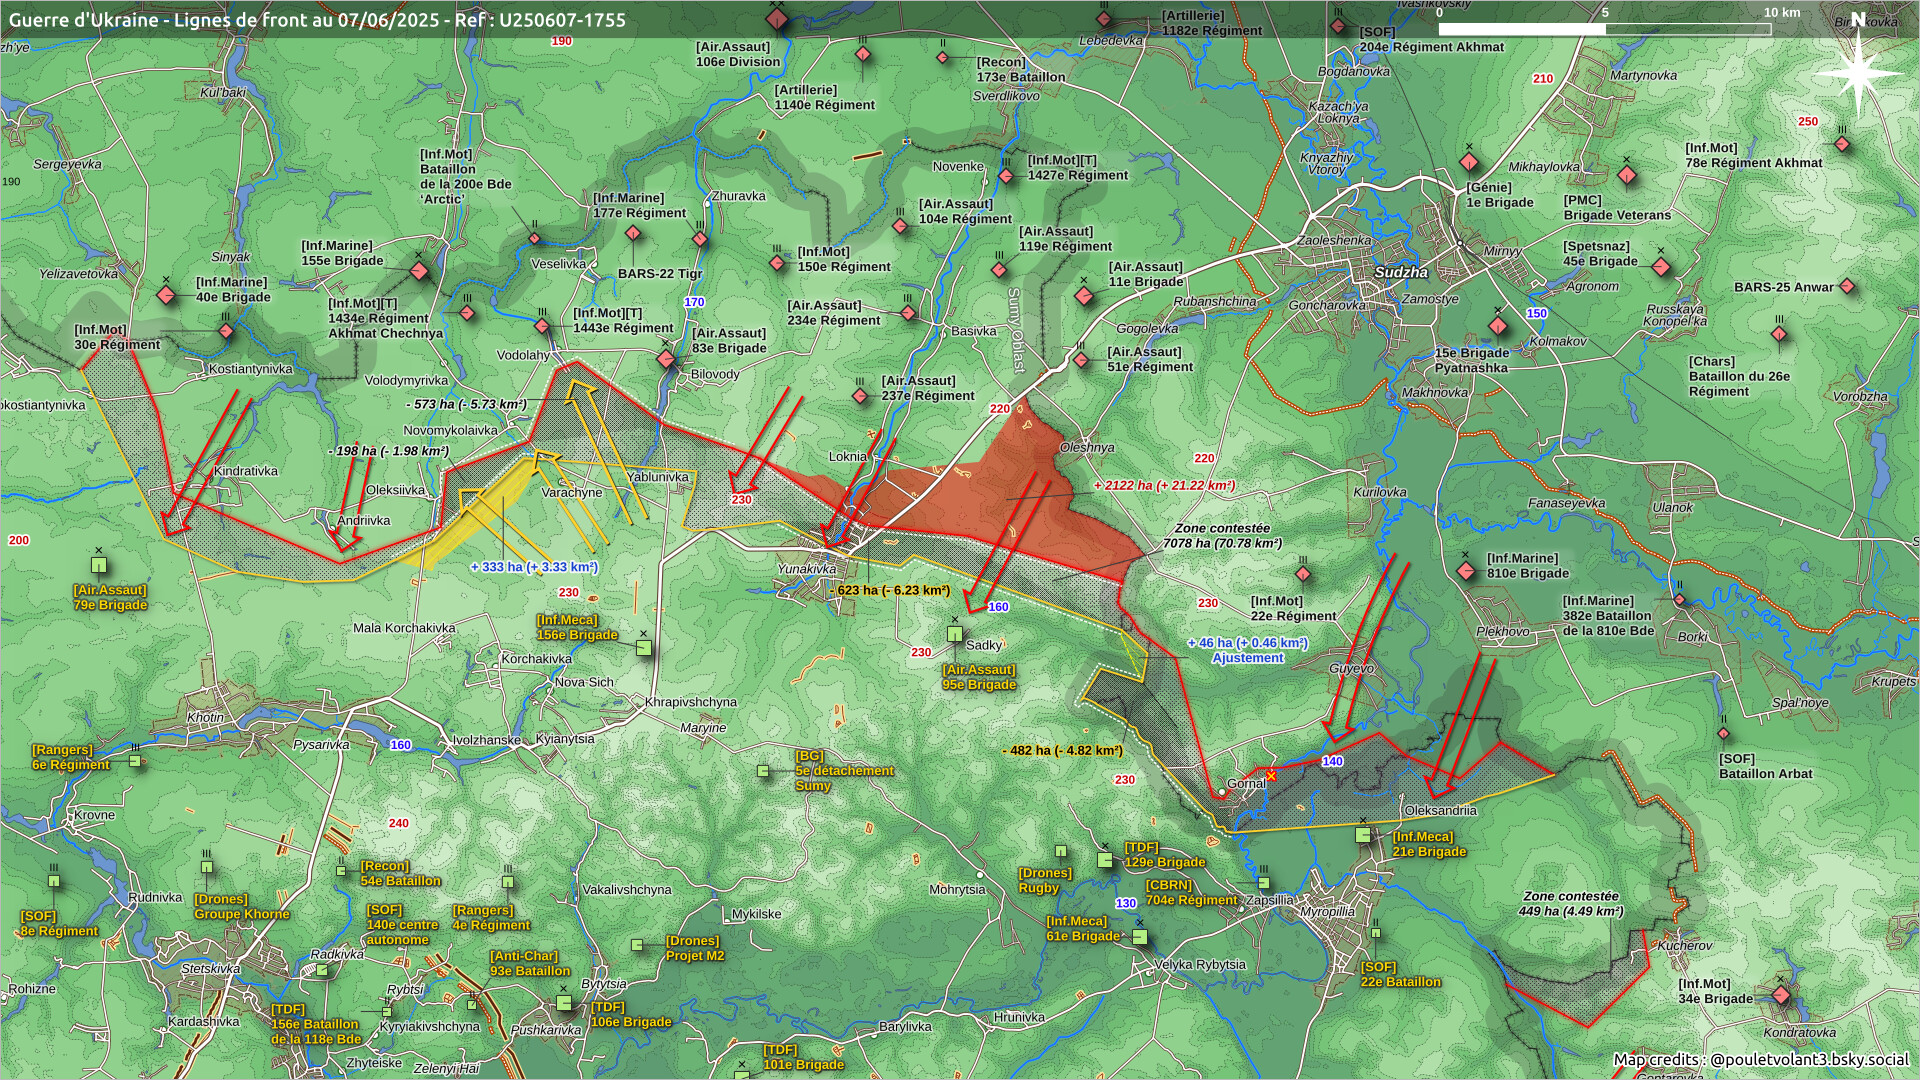
Task: Open the pouletvolant3.bsky.social map credits link
Action: pyautogui.click(x=1808, y=1059)
